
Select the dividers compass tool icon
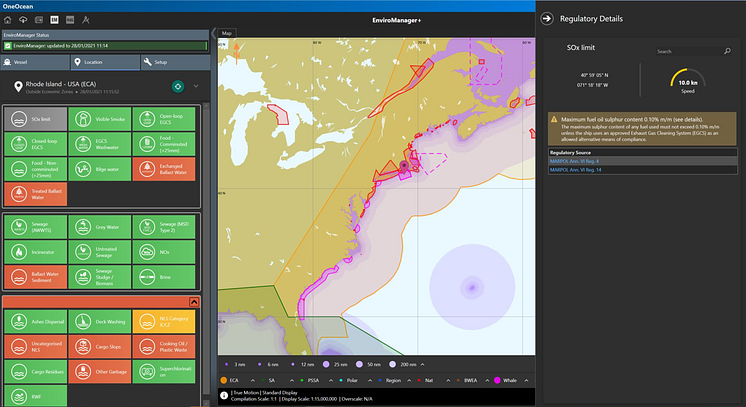pos(86,20)
